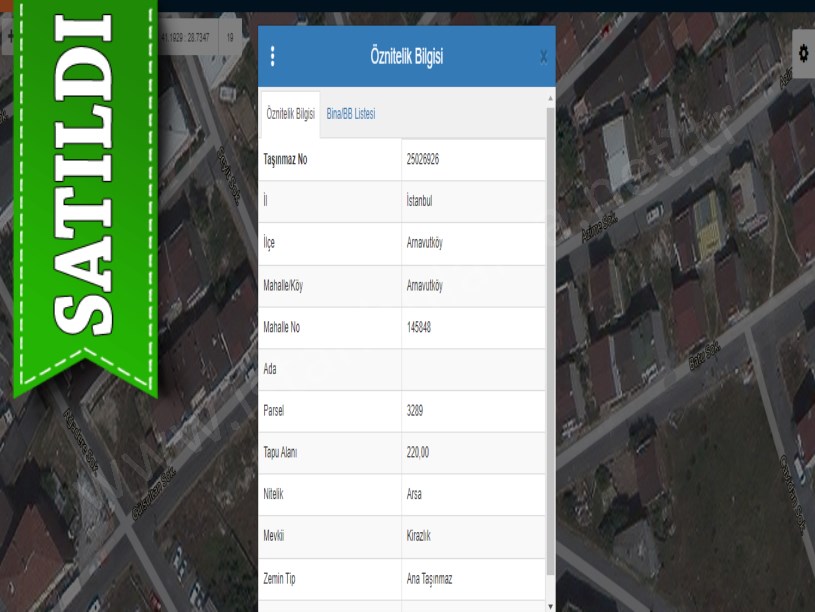Select the Tapu Alanı value 220,00
This screenshot has width=815, height=612.
(418, 453)
